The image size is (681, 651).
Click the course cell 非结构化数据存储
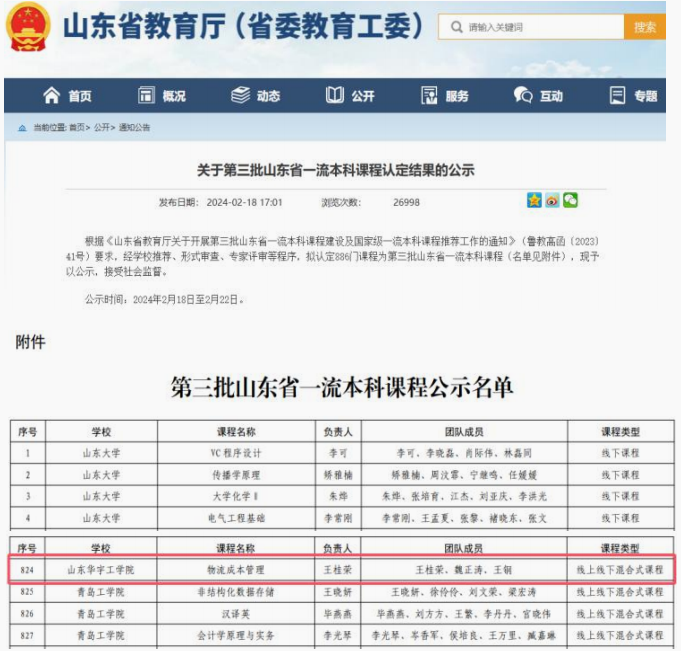click(x=236, y=592)
